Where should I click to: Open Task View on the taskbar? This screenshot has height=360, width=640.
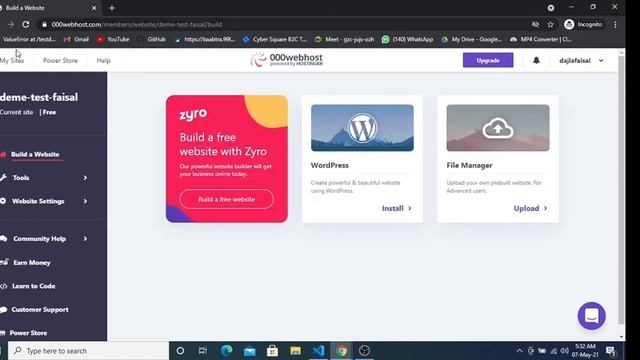point(203,351)
